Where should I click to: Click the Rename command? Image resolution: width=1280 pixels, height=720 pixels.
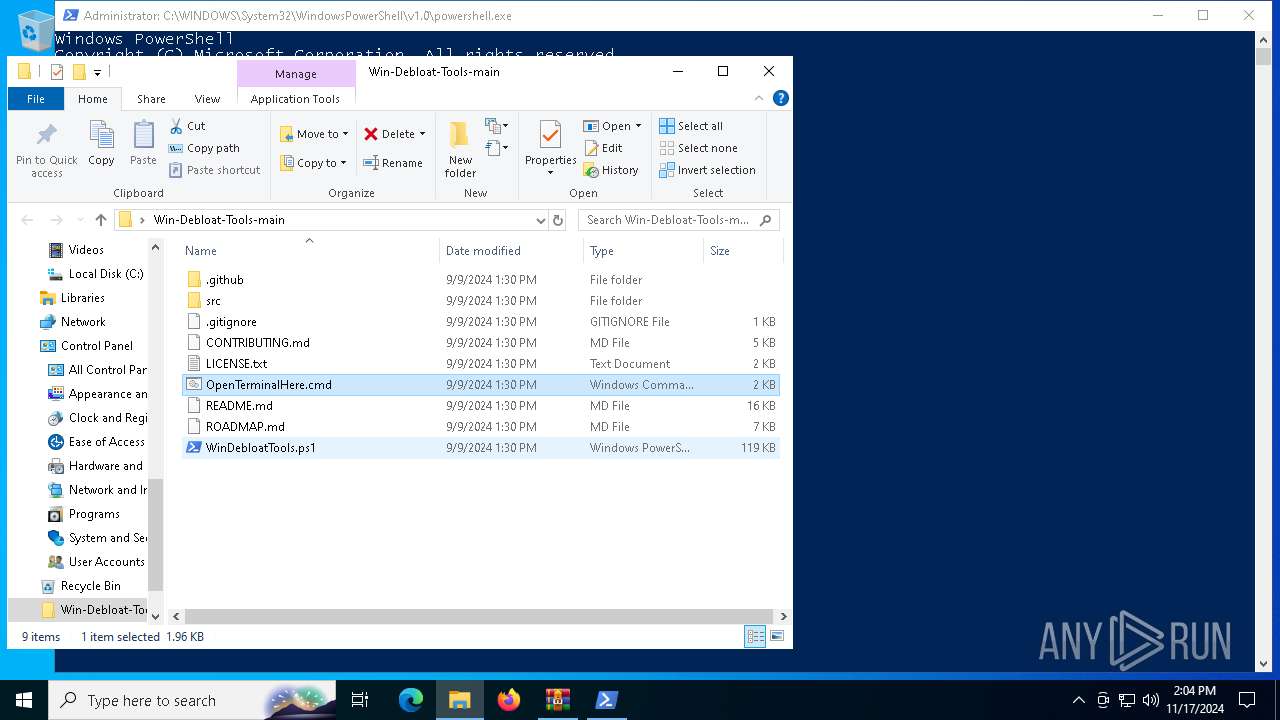pyautogui.click(x=392, y=163)
